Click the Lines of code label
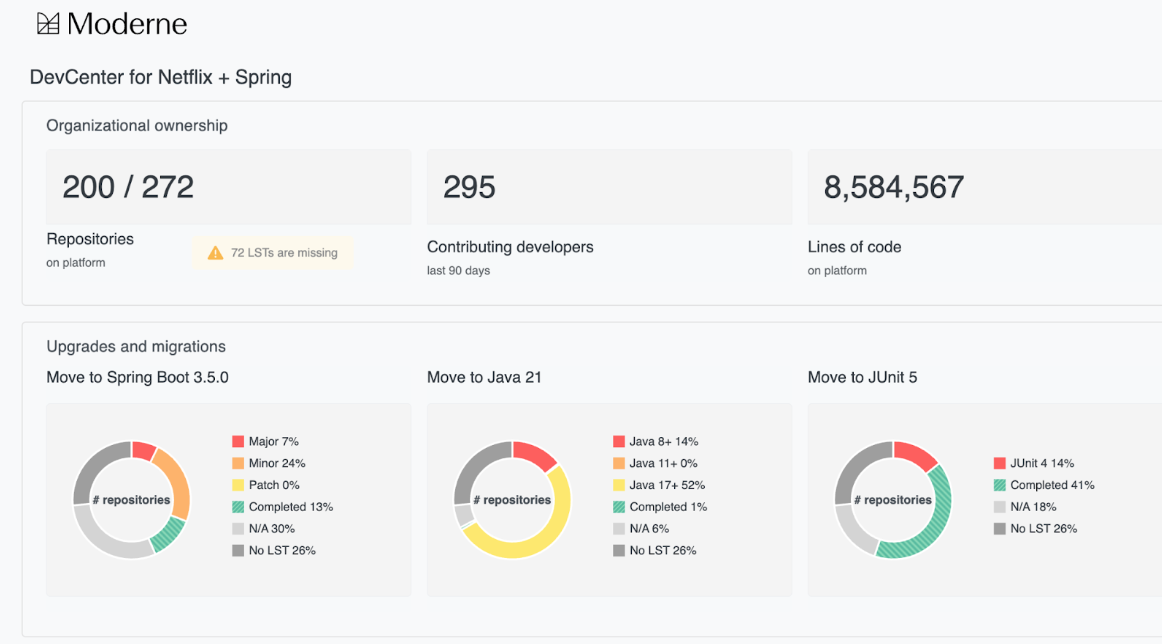 (854, 247)
